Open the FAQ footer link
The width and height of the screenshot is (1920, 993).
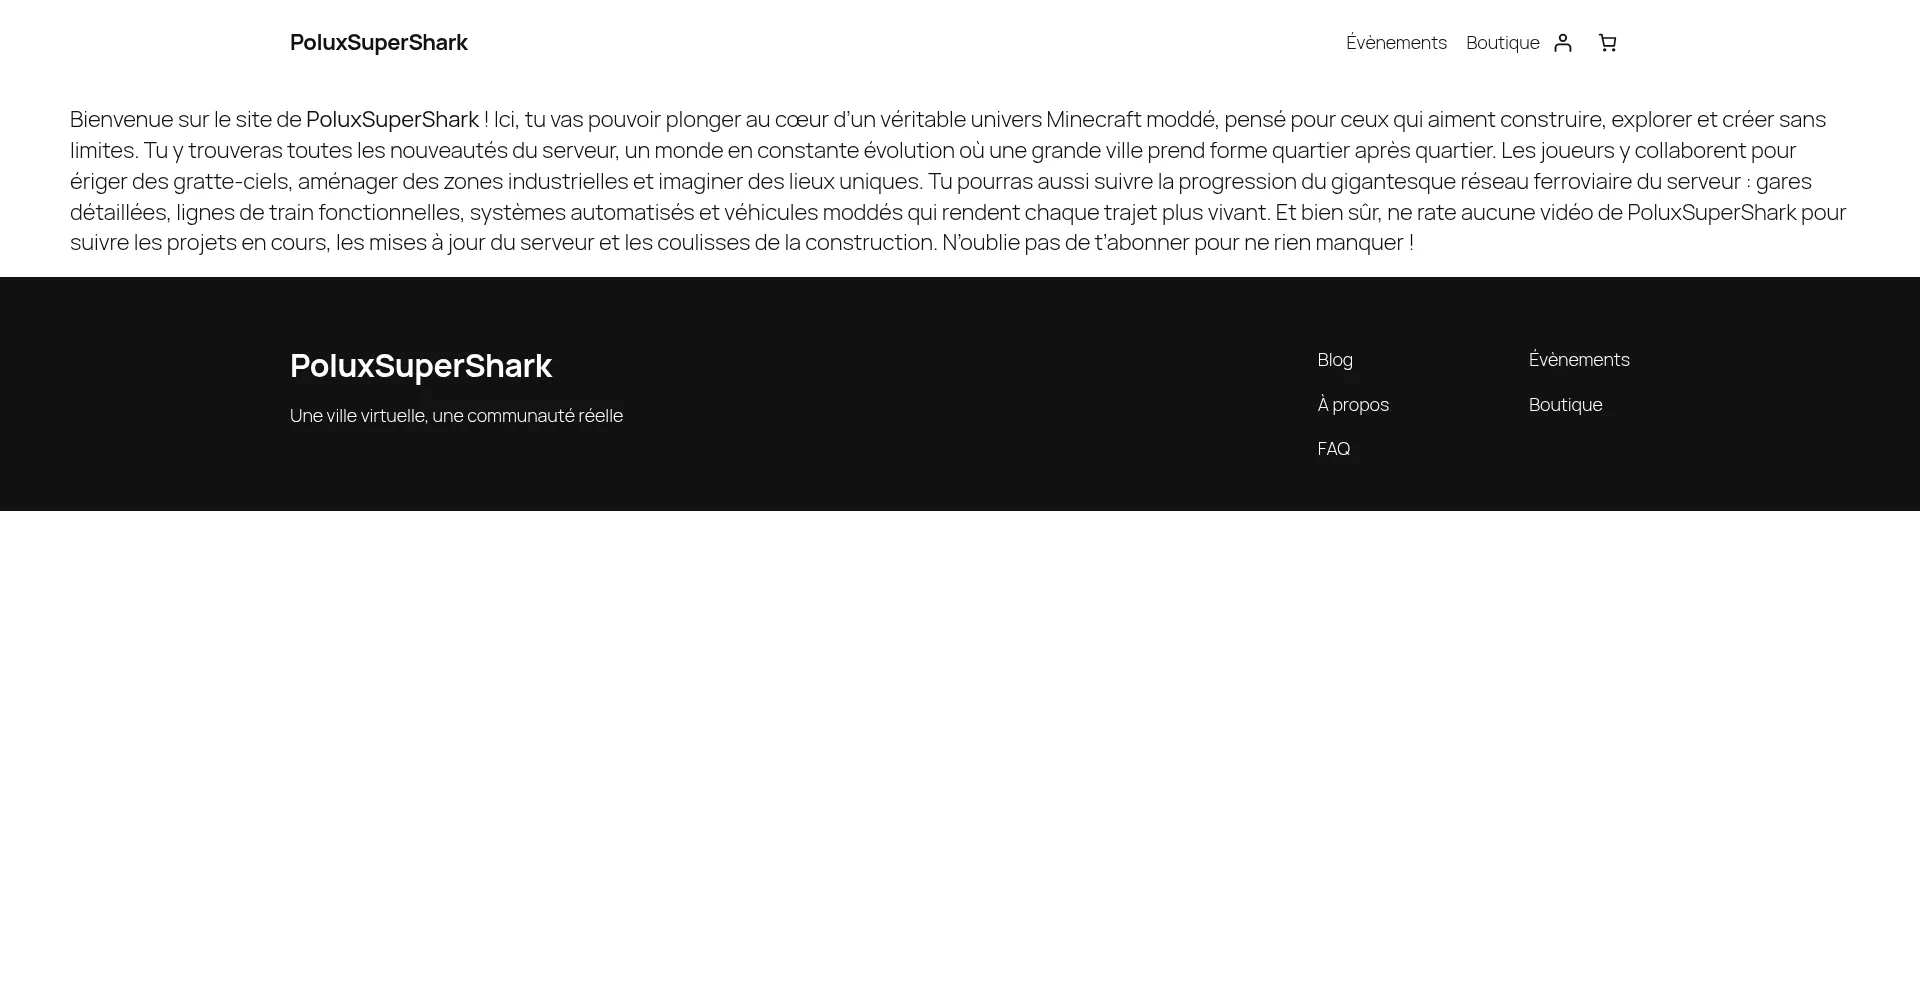point(1333,449)
